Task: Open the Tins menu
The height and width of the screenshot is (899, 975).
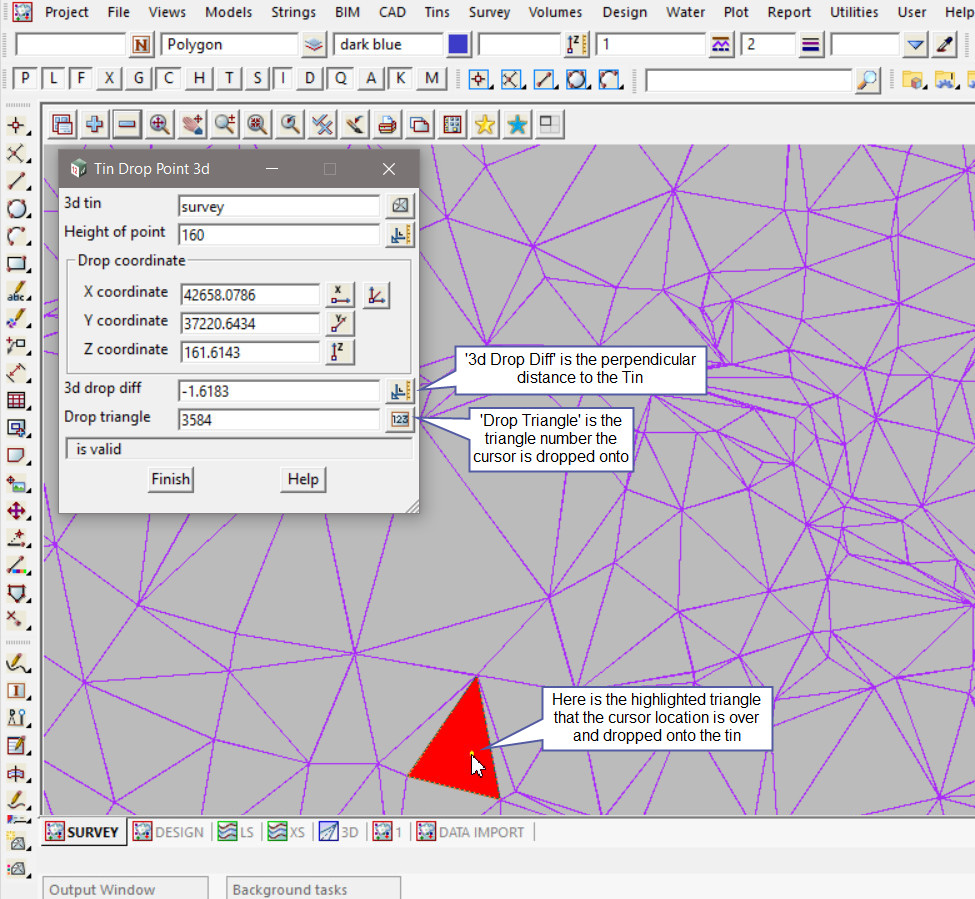Action: pyautogui.click(x=436, y=12)
